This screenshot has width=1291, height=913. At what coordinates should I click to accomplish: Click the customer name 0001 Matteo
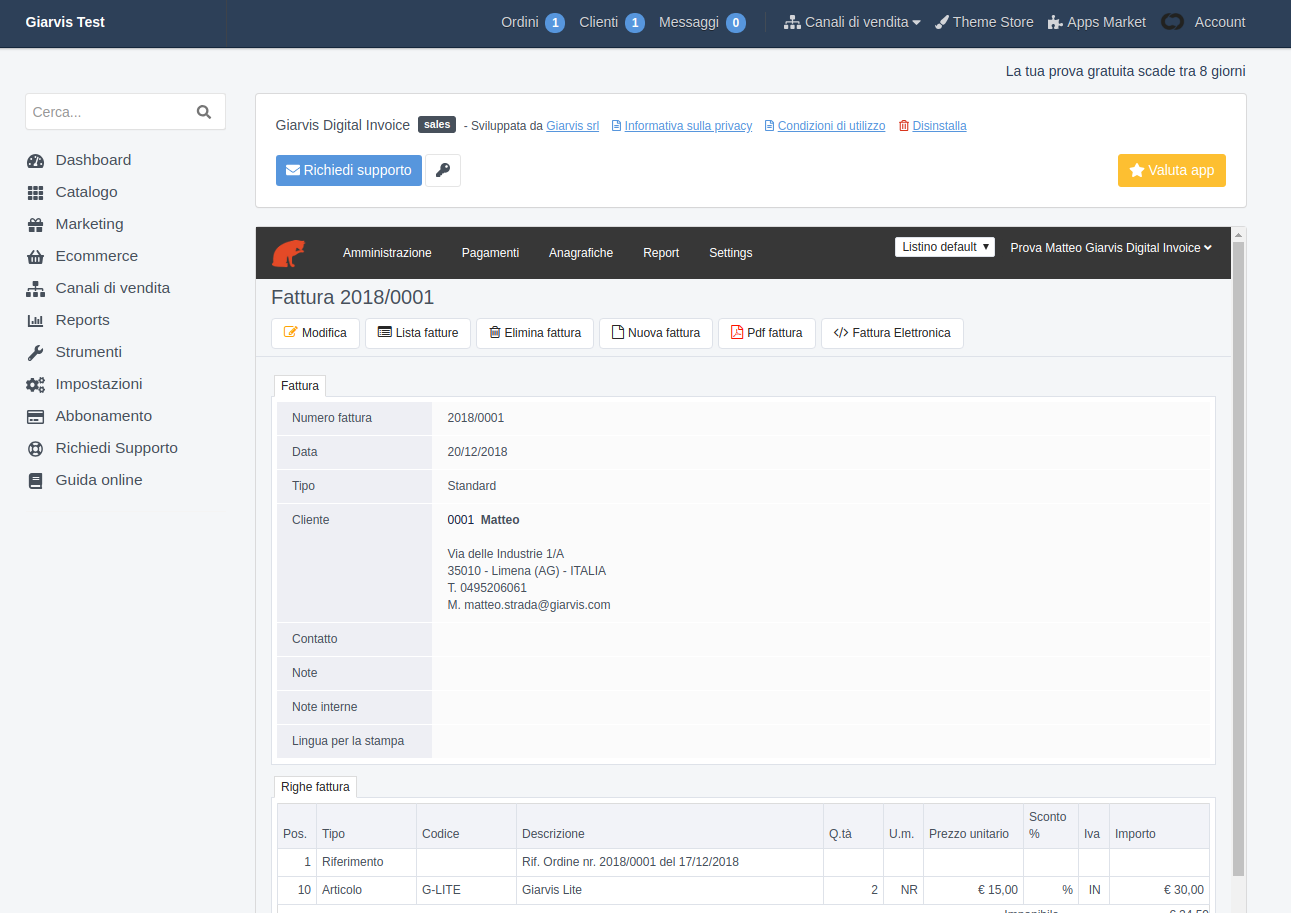pos(483,520)
